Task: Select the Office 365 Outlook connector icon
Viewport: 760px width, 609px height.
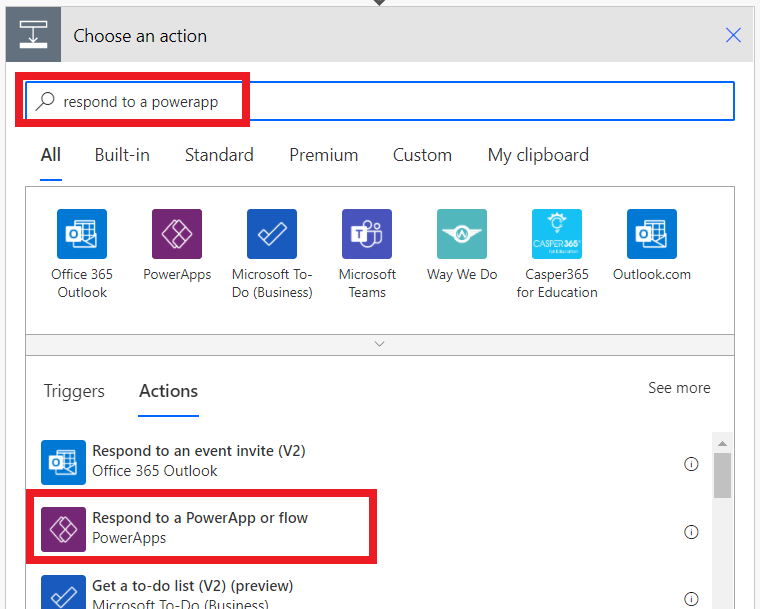Action: [81, 234]
